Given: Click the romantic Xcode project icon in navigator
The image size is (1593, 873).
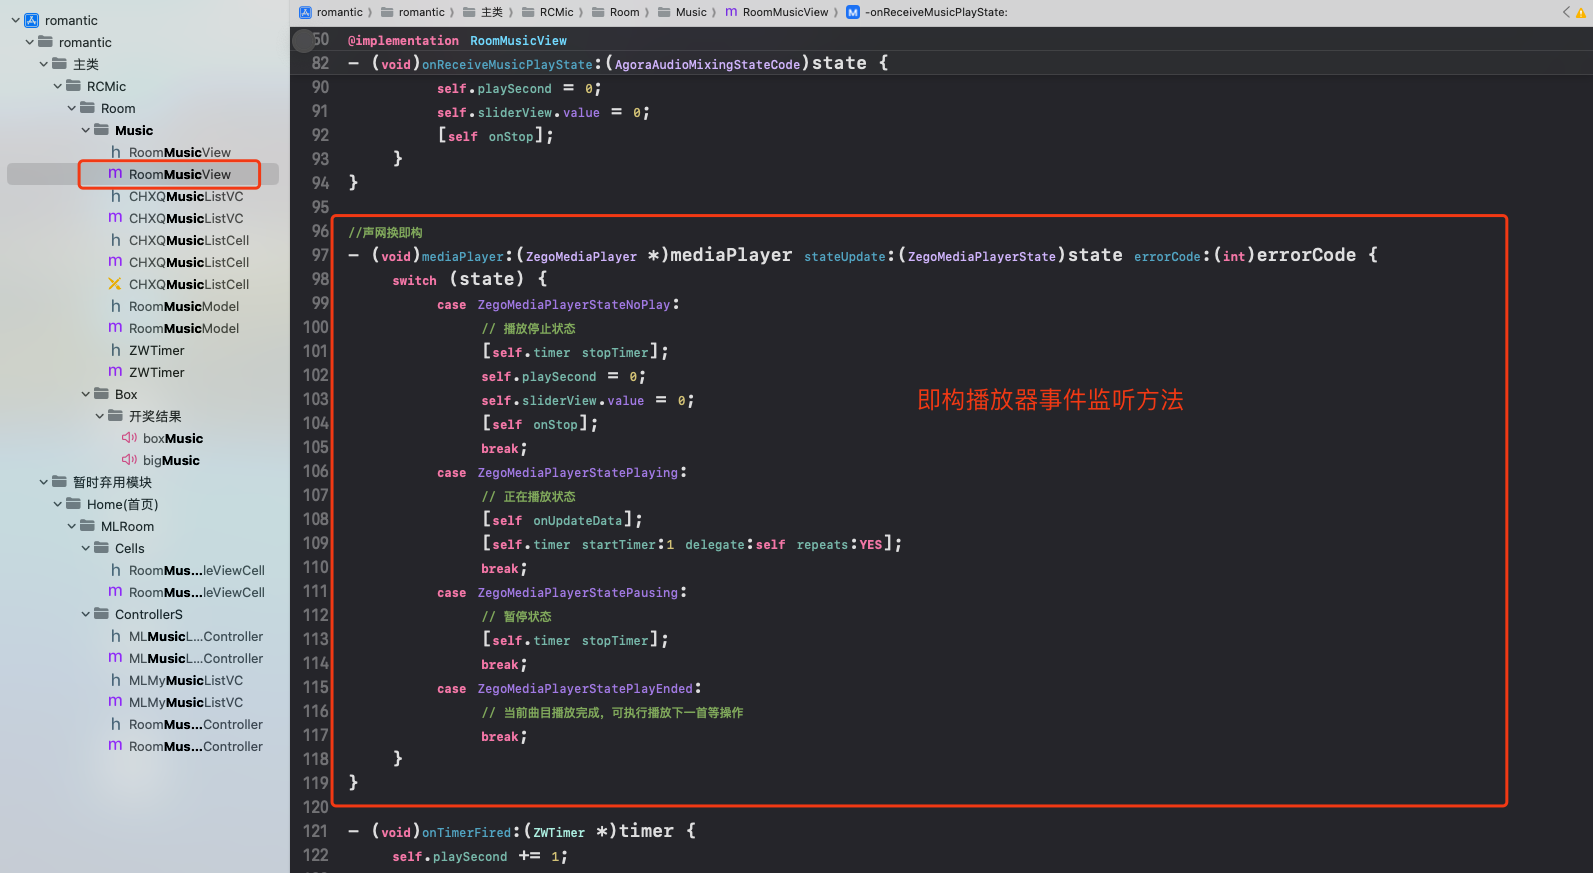Looking at the screenshot, I should (x=32, y=20).
